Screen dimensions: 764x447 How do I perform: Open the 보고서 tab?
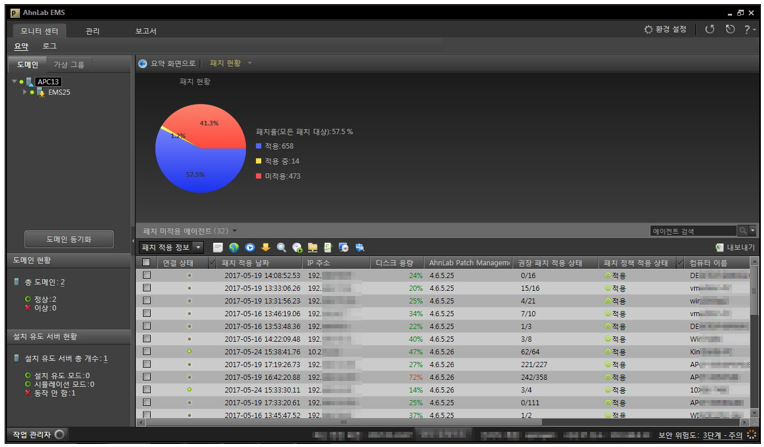(x=146, y=31)
